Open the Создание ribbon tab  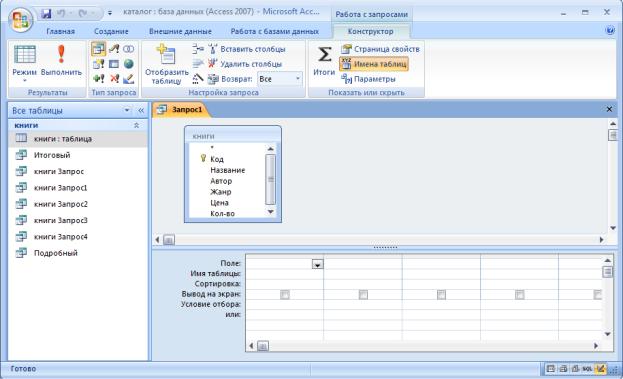pyautogui.click(x=111, y=31)
